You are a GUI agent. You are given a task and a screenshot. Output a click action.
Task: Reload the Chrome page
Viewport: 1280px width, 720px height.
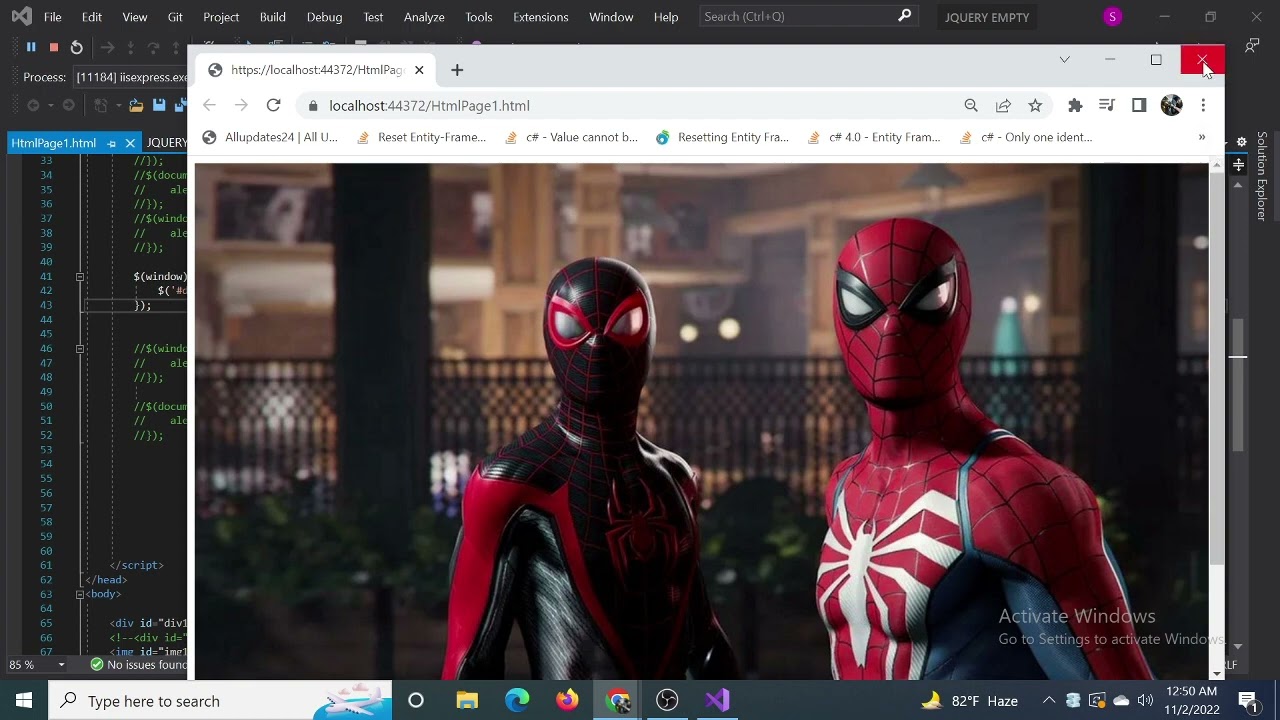tap(273, 105)
